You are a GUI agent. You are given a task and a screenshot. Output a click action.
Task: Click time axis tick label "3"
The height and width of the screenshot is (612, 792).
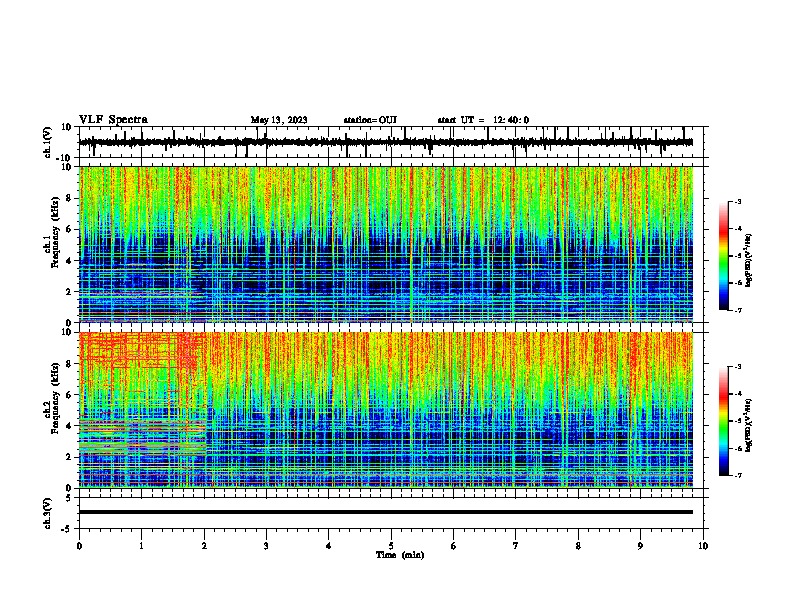coord(266,546)
